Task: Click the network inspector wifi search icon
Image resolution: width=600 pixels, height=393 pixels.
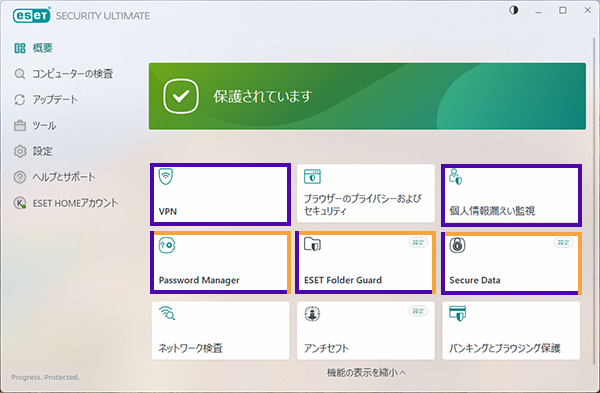Action: click(x=167, y=313)
